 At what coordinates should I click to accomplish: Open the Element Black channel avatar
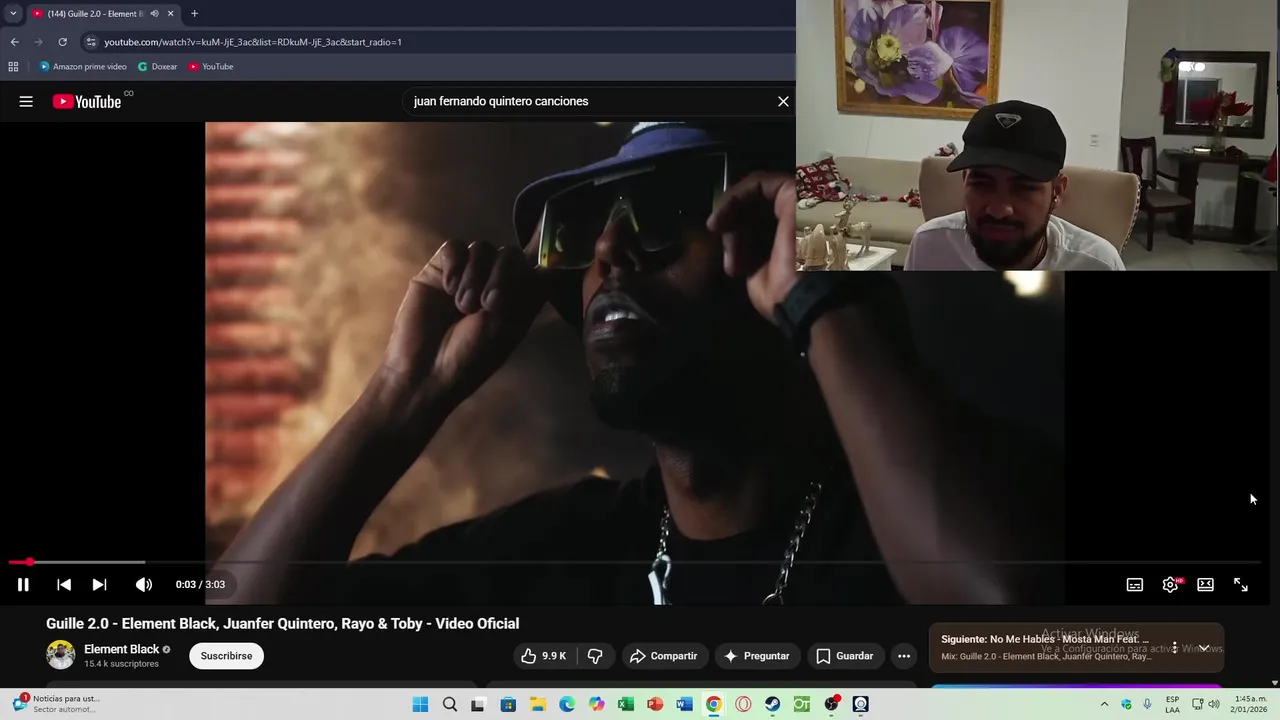point(60,655)
